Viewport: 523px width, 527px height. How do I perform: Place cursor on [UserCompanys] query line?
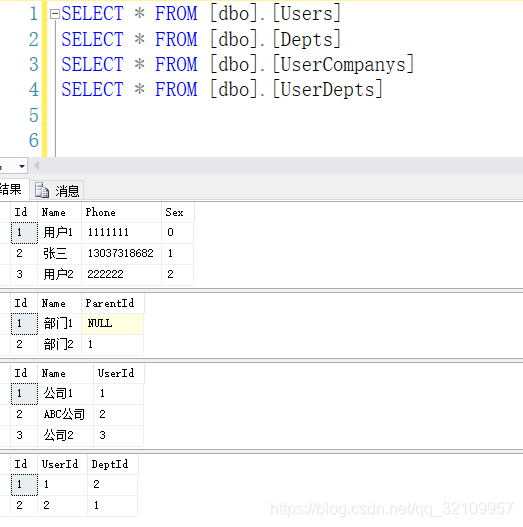click(x=237, y=64)
